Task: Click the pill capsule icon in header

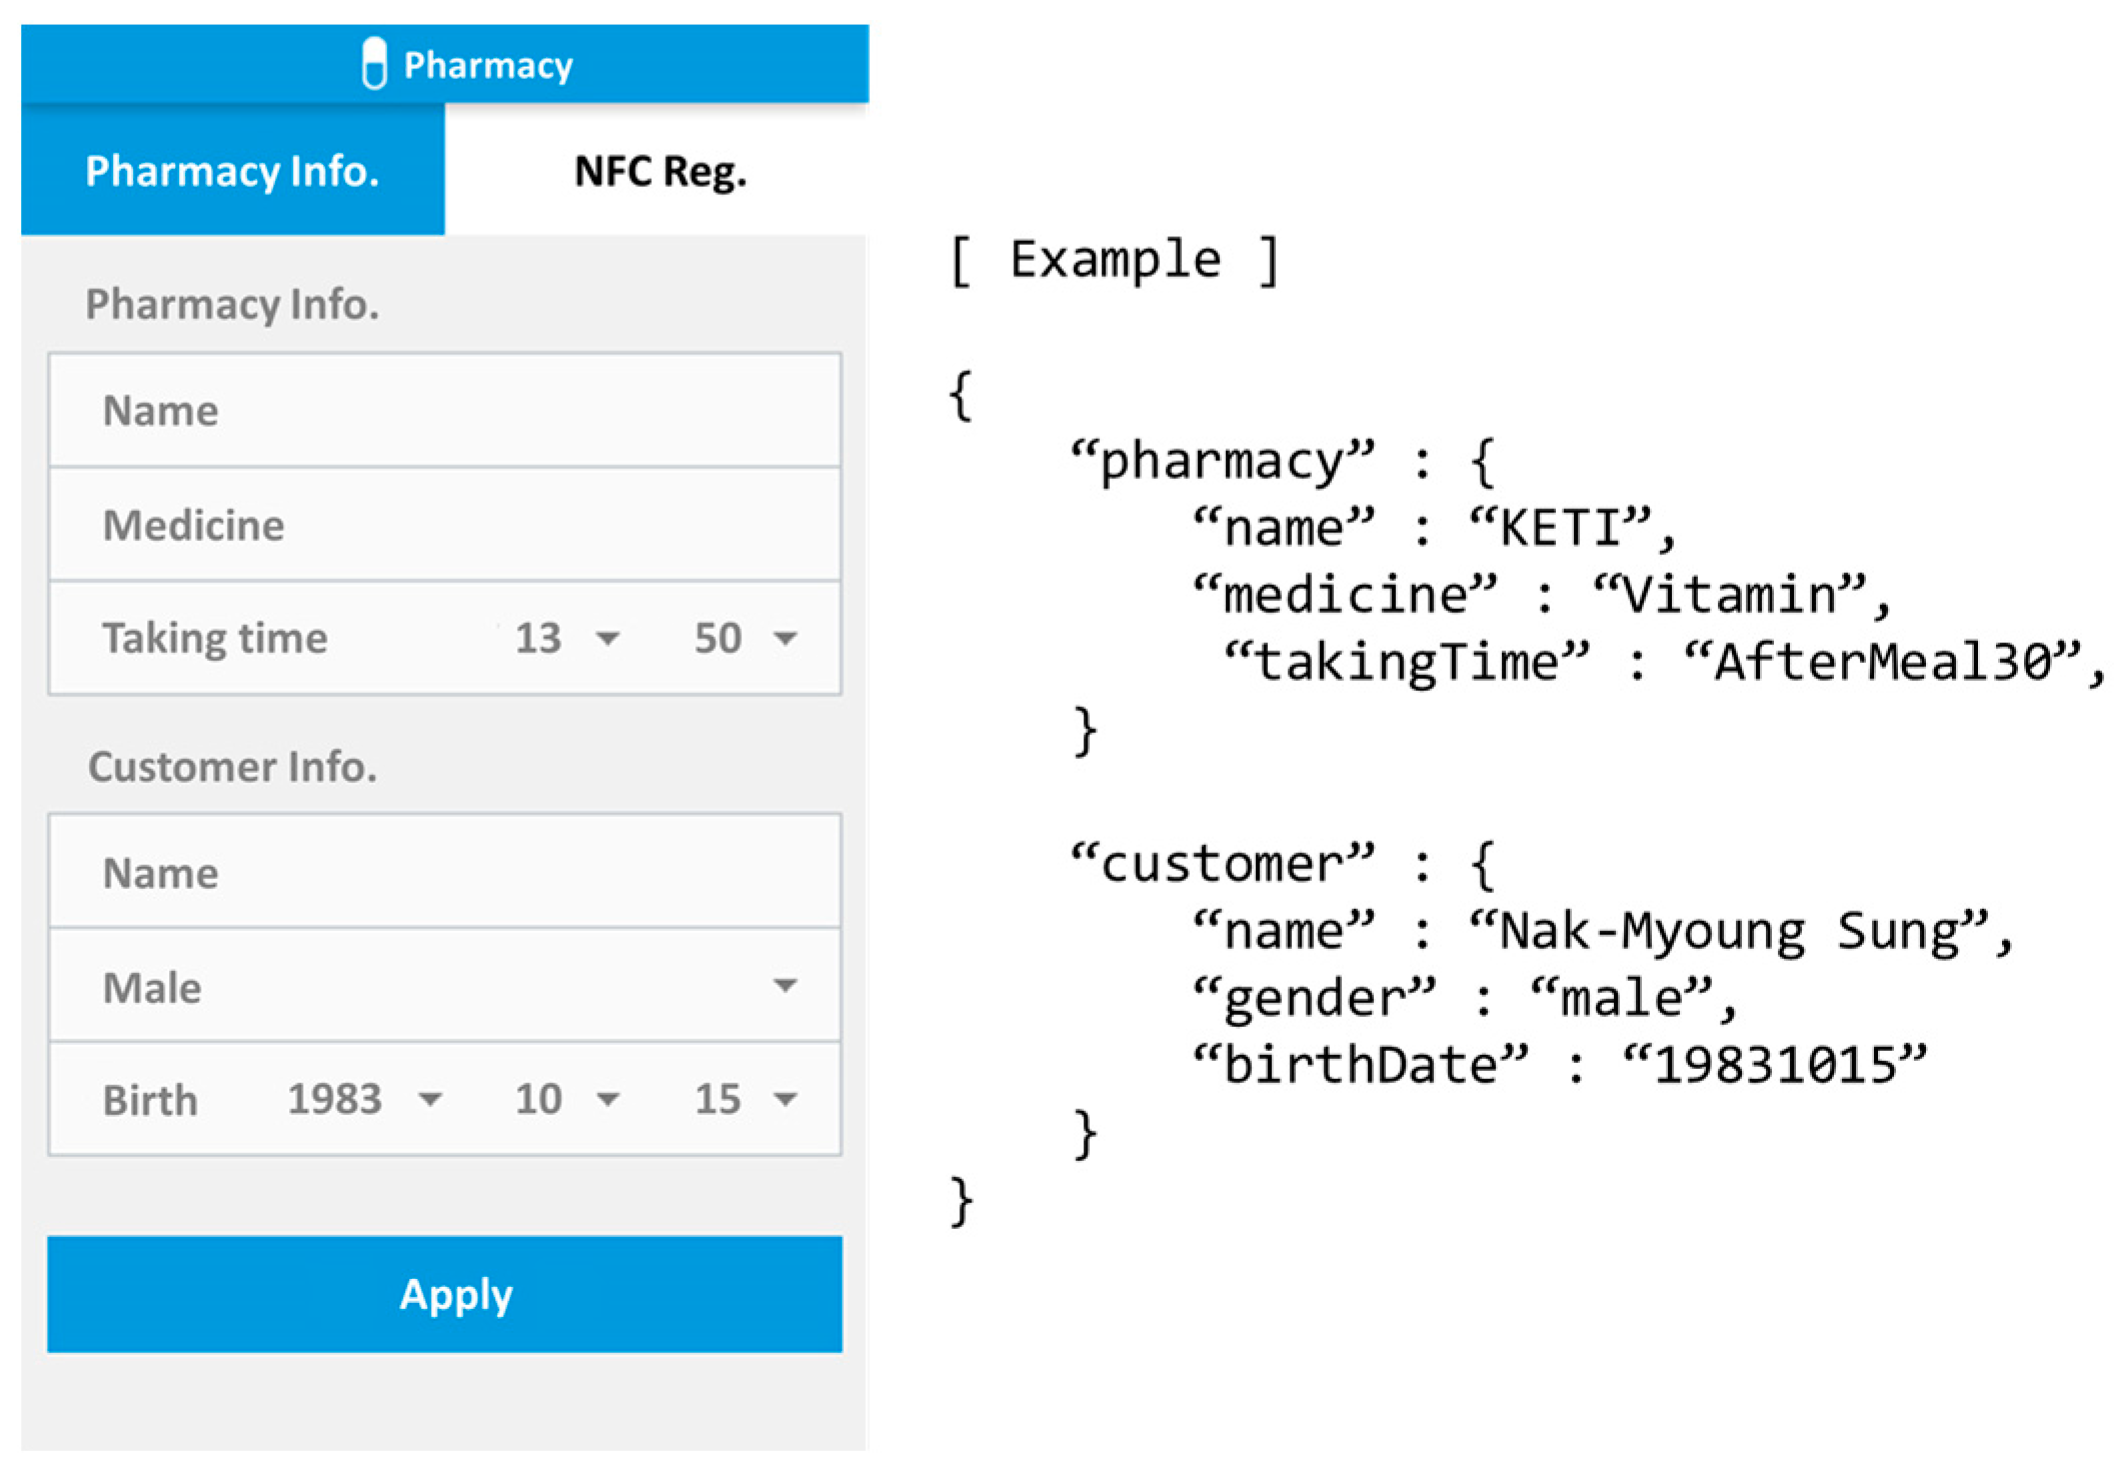Action: point(374,64)
